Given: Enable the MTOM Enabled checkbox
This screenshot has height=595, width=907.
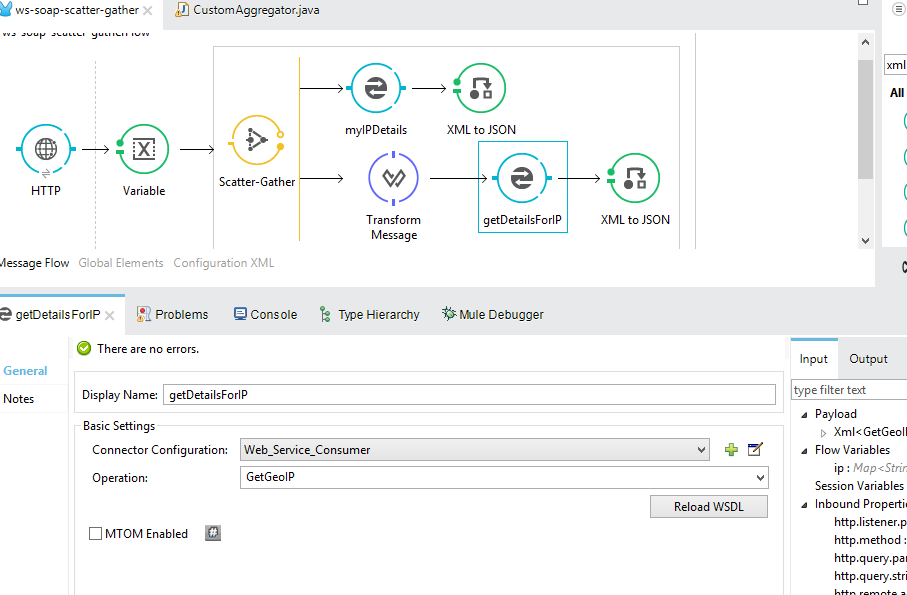Looking at the screenshot, I should pyautogui.click(x=96, y=534).
